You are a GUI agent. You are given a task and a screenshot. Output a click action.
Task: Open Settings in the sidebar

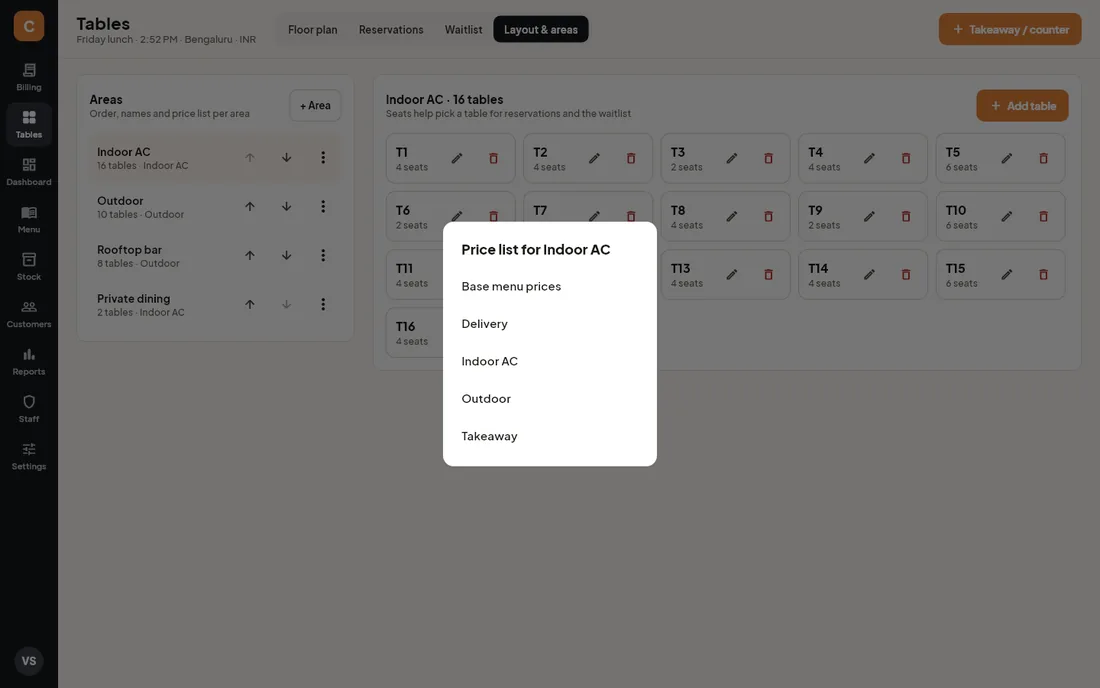click(29, 457)
